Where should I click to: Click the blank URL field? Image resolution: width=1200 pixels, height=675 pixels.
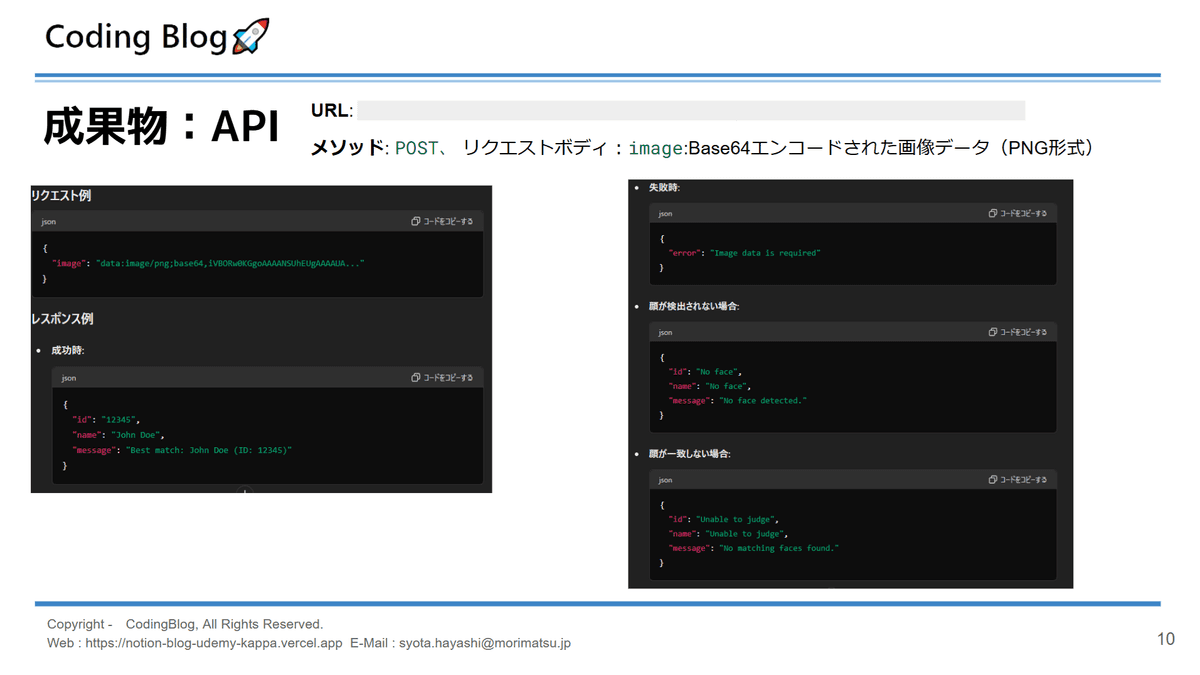click(690, 110)
